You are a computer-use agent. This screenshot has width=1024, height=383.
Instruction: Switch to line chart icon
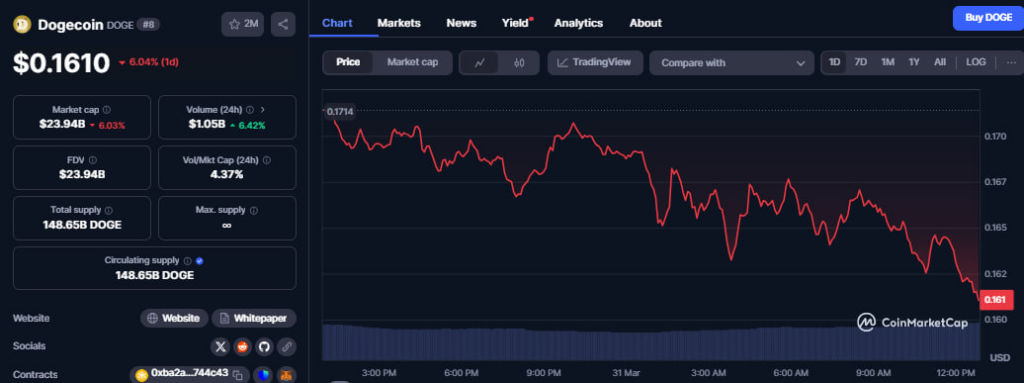[x=480, y=63]
